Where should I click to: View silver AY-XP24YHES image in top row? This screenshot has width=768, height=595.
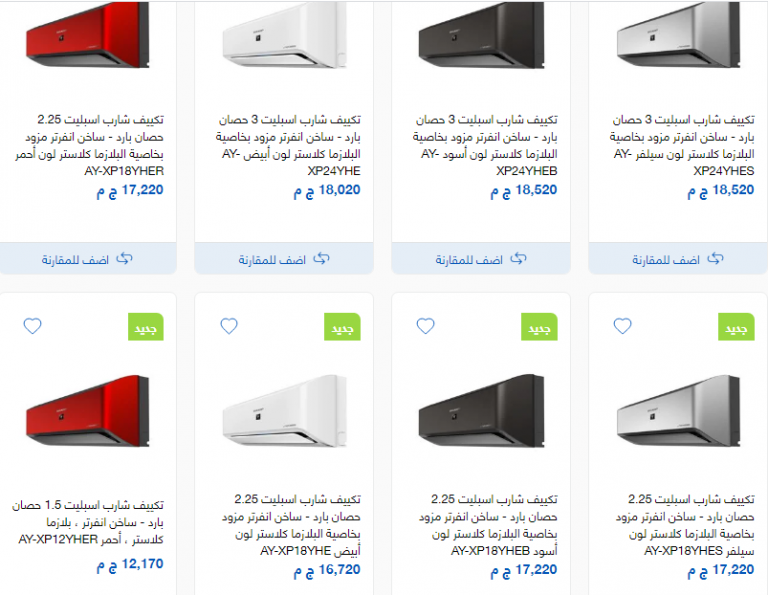tap(678, 35)
